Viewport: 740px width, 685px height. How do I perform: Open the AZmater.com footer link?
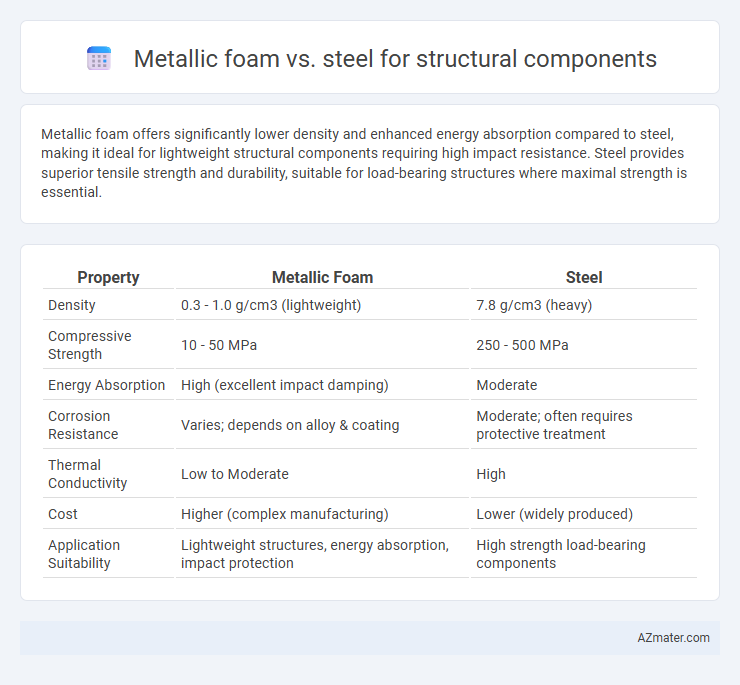[x=673, y=638]
